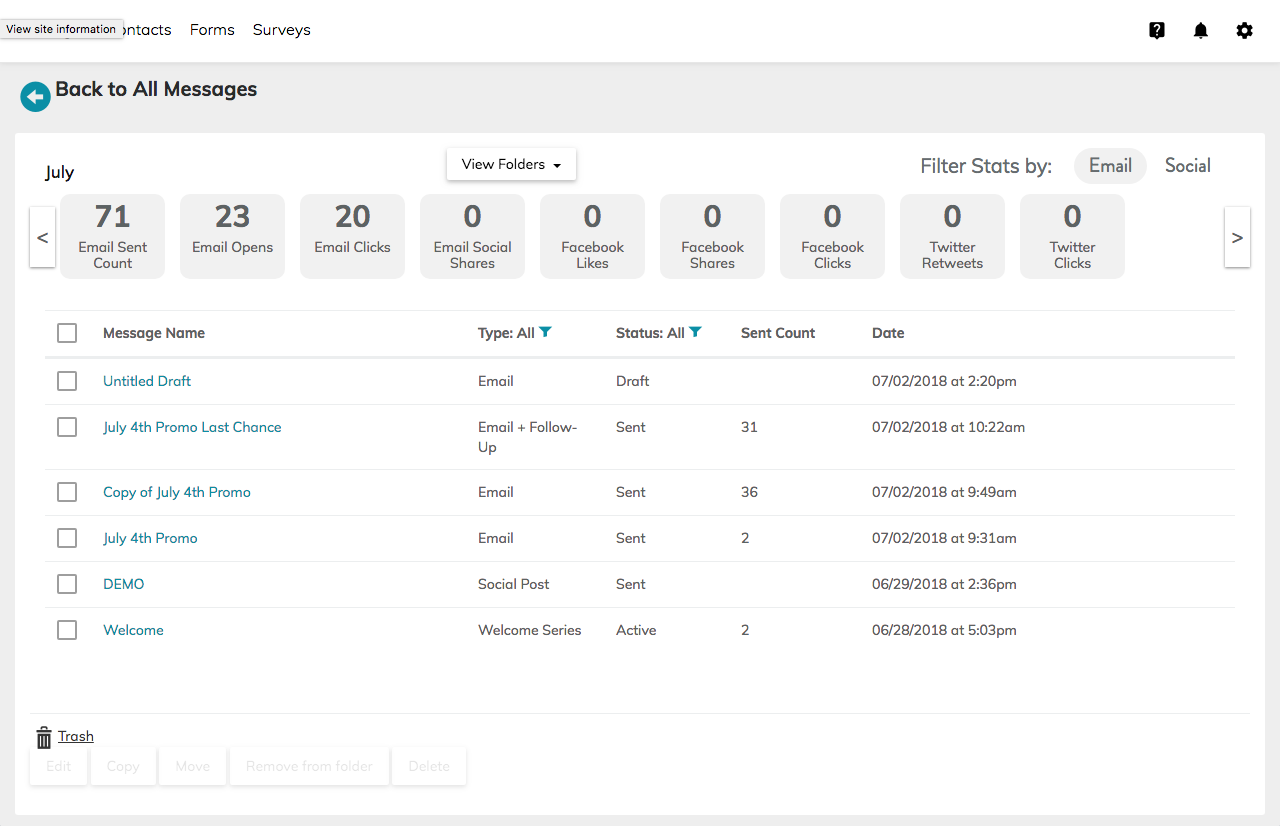Click the Trash can icon

(44, 738)
